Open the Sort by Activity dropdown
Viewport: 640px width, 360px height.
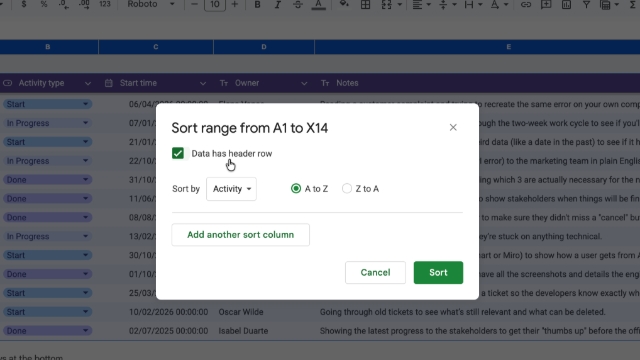[231, 189]
